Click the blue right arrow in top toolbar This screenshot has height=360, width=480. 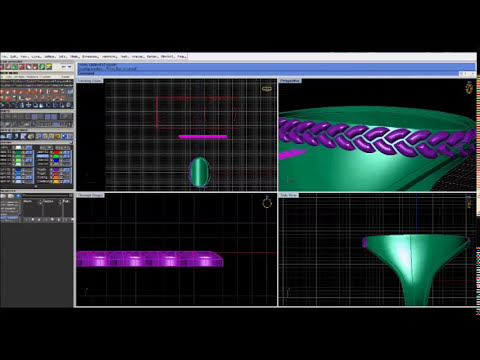tap(69, 67)
